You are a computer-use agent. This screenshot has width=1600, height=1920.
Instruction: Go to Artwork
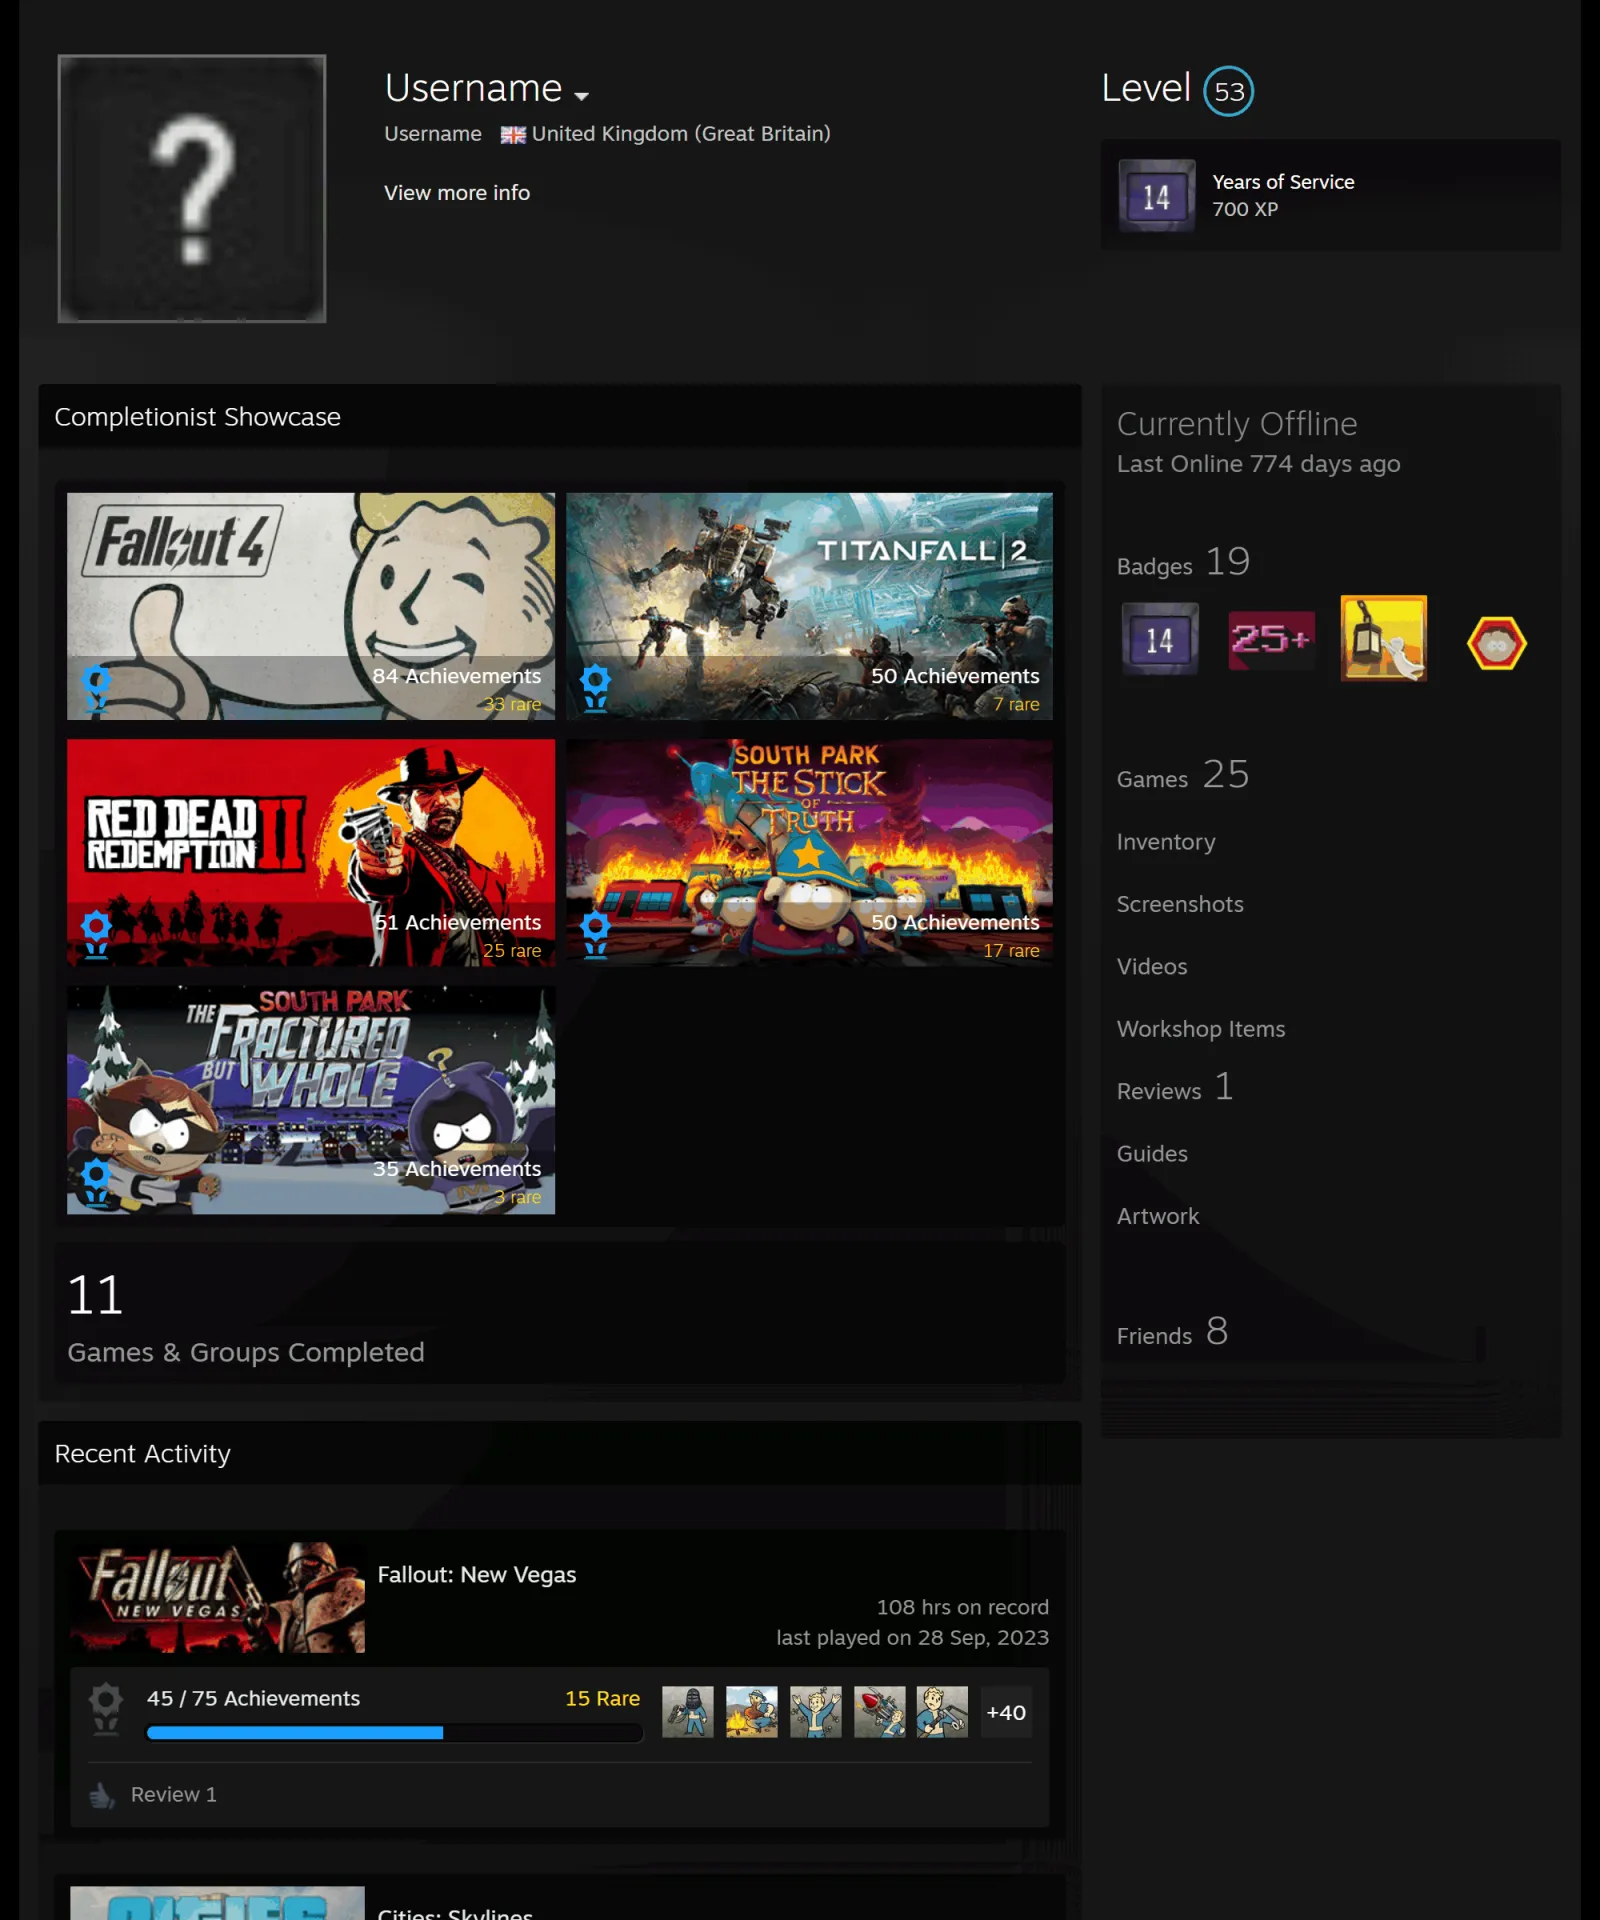click(x=1158, y=1216)
